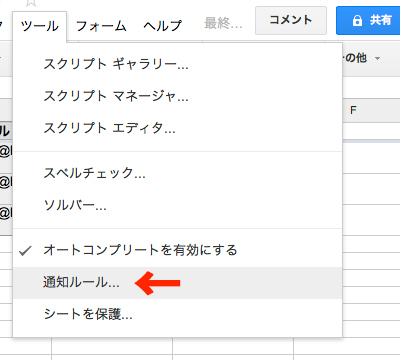
Task: Open the フォーム menu
Action: point(101,26)
